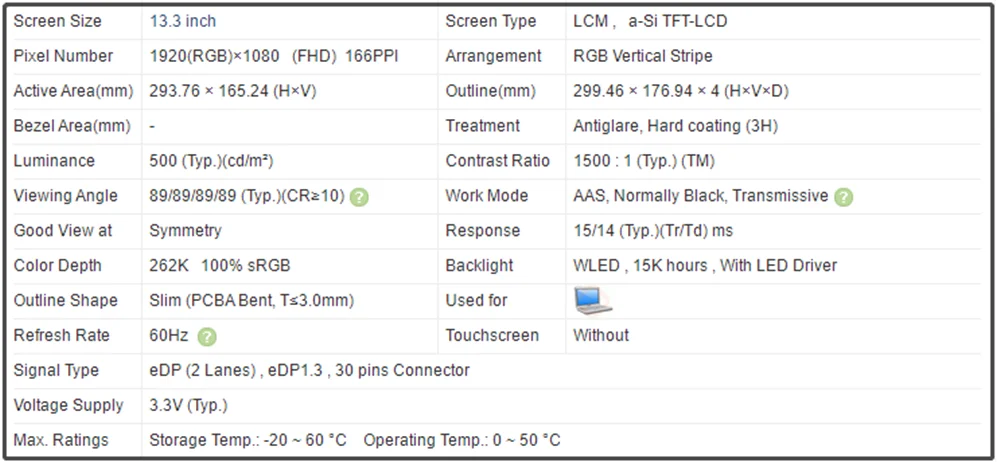Click the Active Area 293.76 × 165.24 value

click(x=233, y=91)
